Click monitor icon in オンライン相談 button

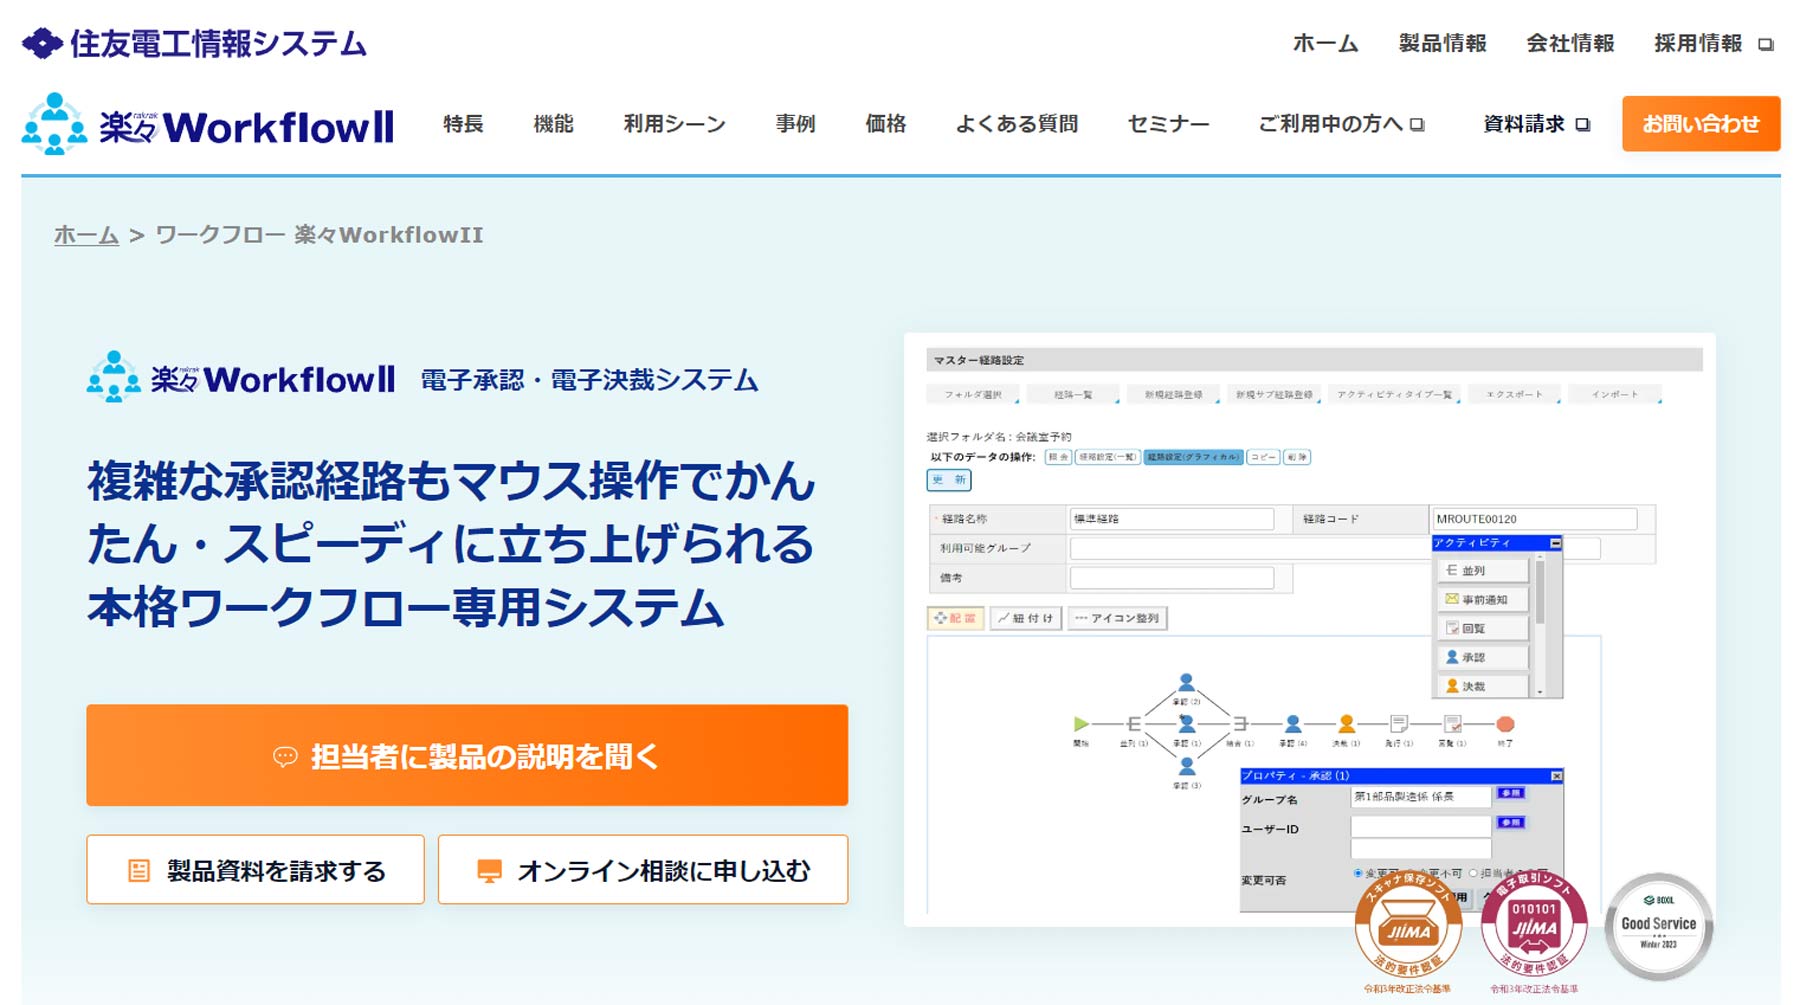[489, 871]
